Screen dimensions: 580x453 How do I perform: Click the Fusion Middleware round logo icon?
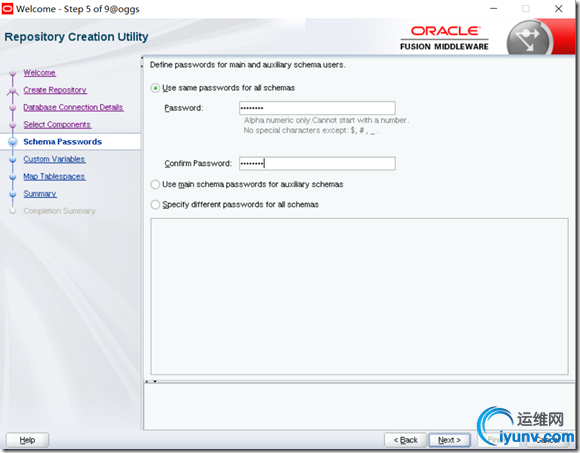(x=529, y=39)
